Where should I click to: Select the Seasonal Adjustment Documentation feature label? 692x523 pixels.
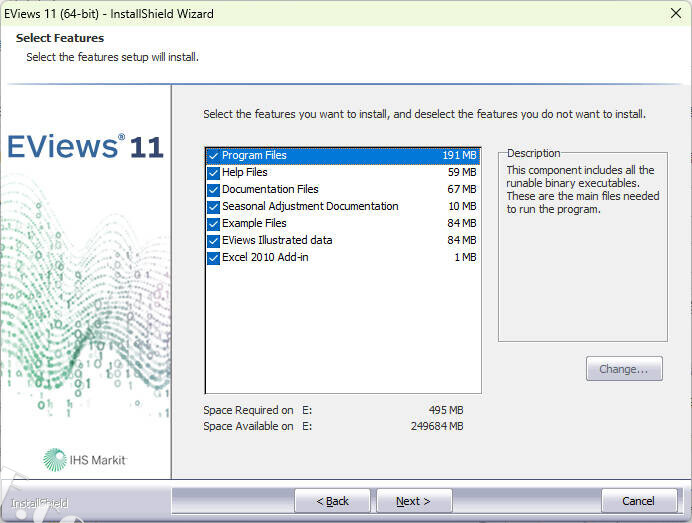(x=310, y=207)
